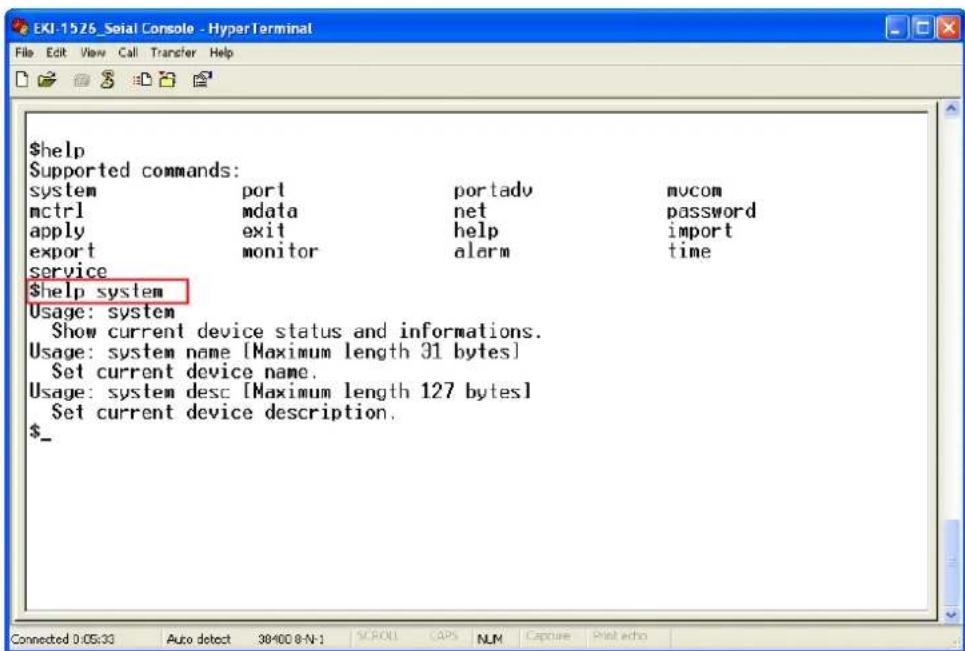The height and width of the screenshot is (651, 965).
Task: Click 'Show current device status and informations.' line
Action: pos(297,332)
